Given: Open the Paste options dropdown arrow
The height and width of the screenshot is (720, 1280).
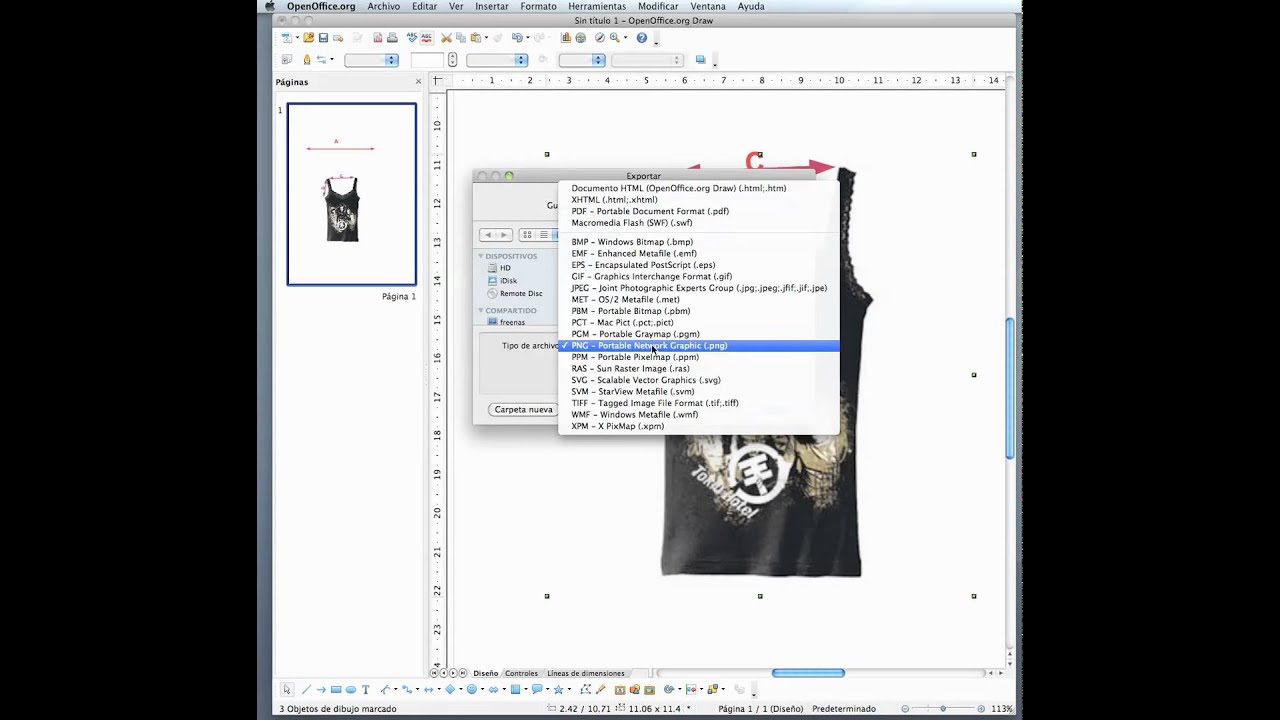Looking at the screenshot, I should (486, 38).
